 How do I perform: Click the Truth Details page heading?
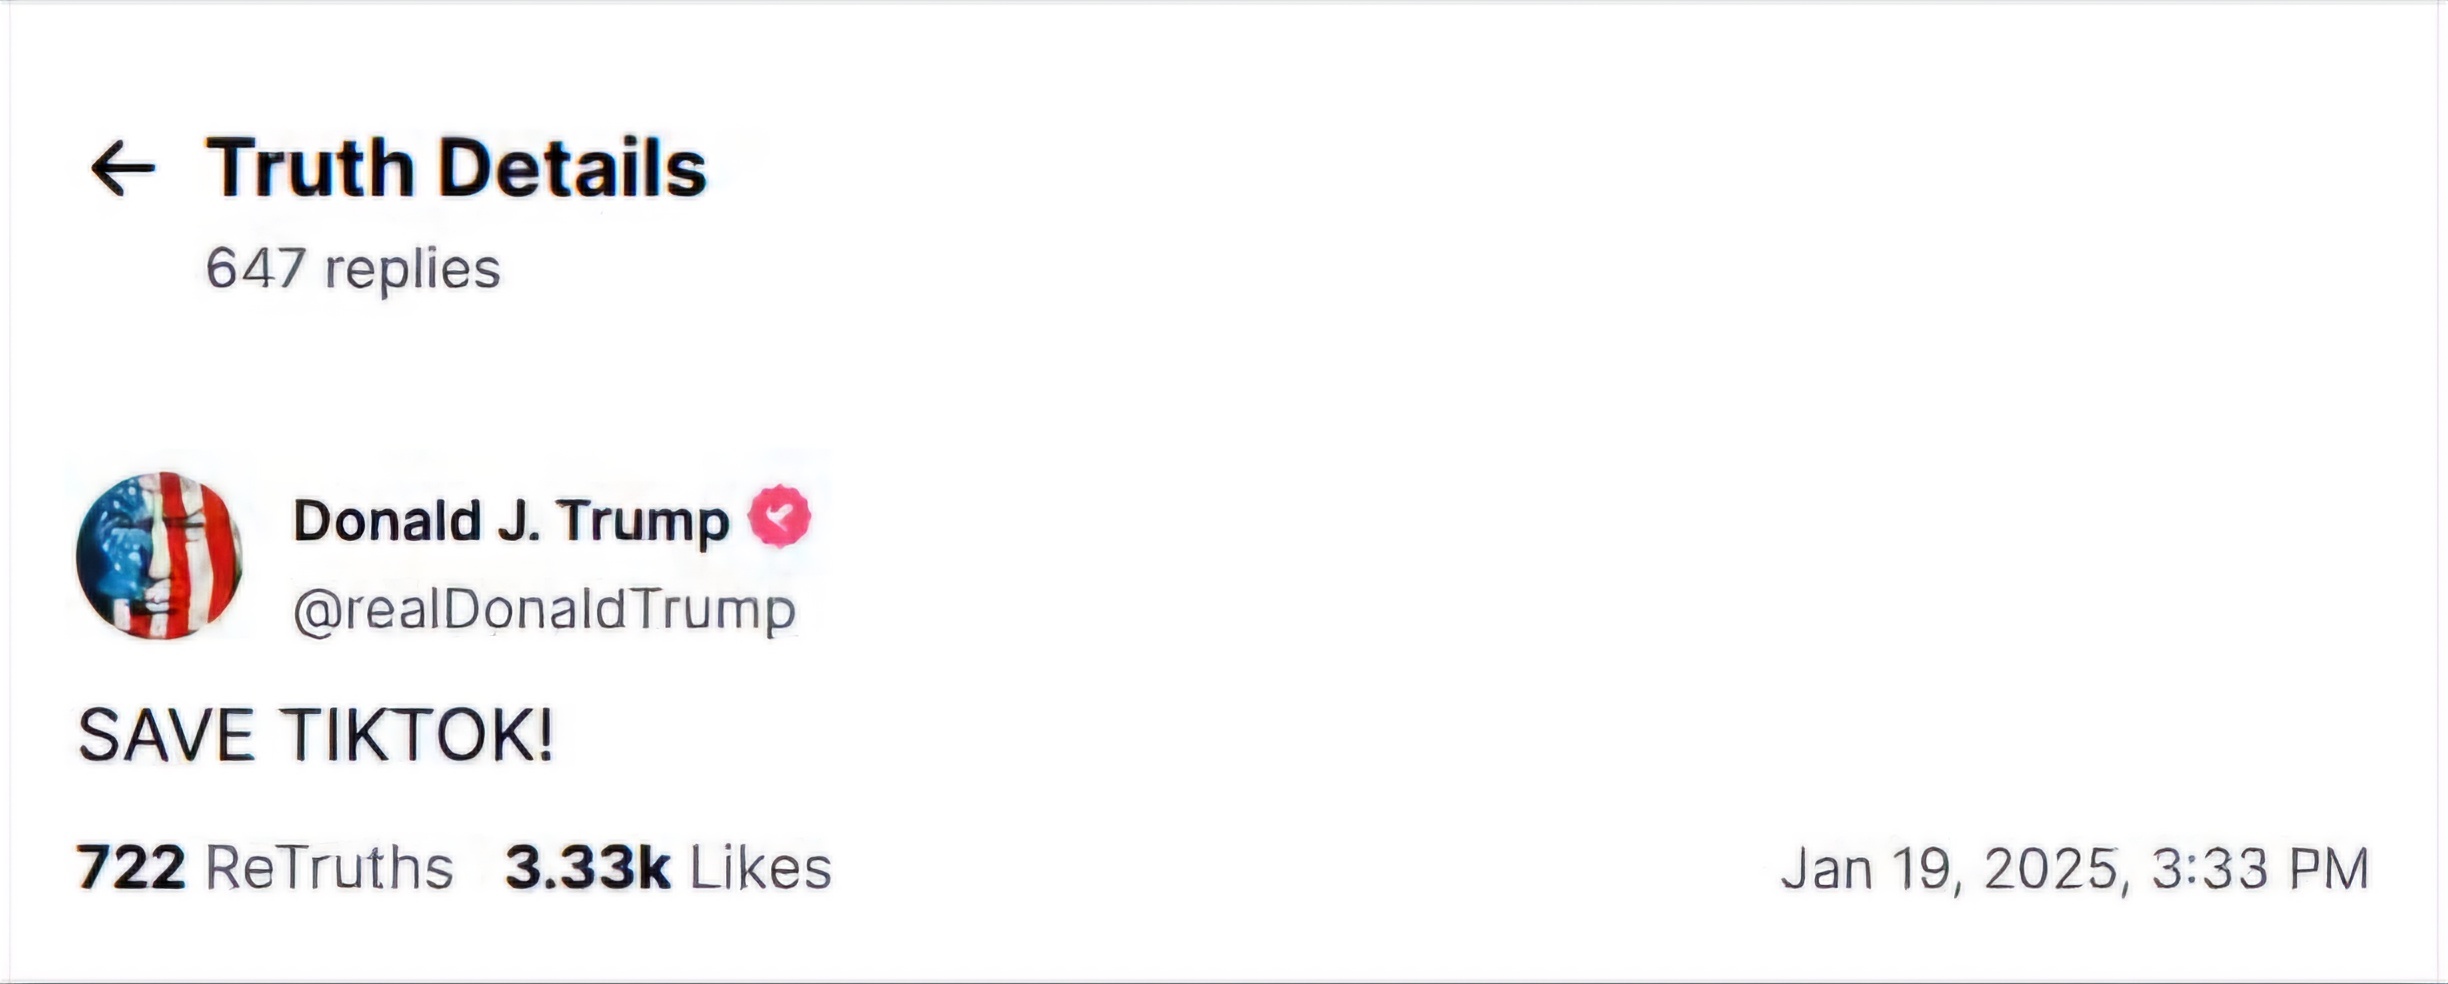[x=456, y=168]
